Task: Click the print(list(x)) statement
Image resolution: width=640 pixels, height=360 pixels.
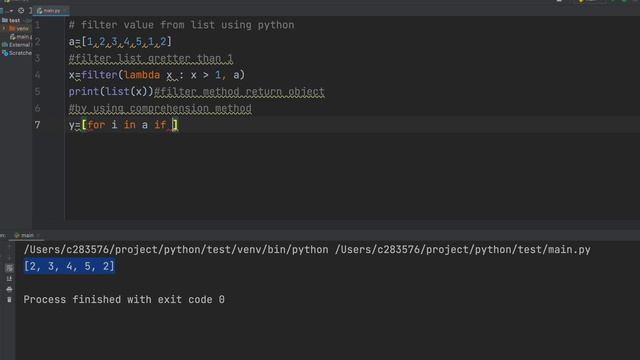Action: 111,92
